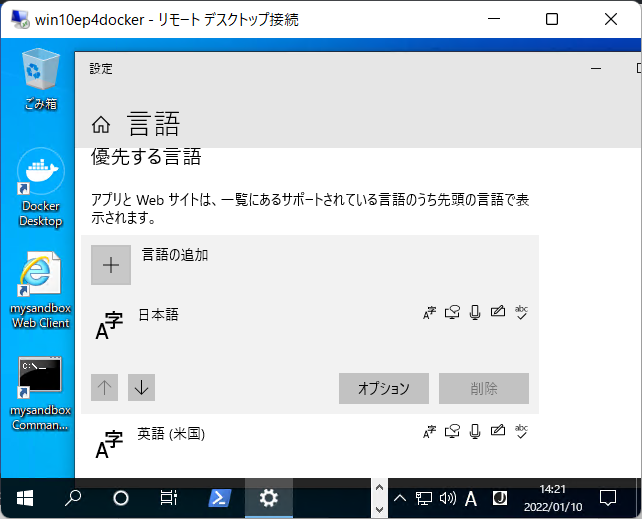Screen dimensions: 642x519
Task: Open the notification action center icon
Action: tap(608, 498)
